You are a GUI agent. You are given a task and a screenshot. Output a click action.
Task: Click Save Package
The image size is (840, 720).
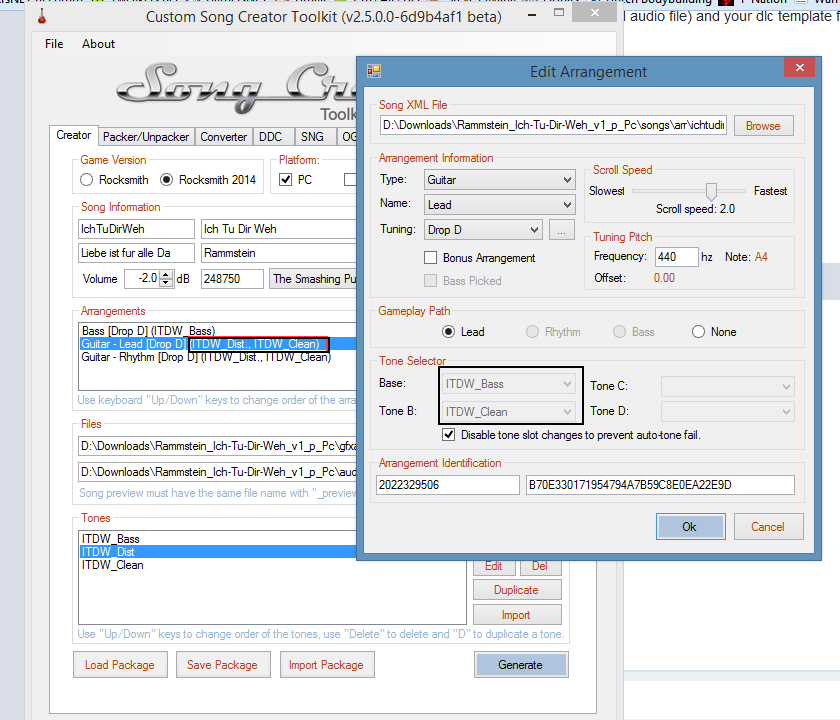pyautogui.click(x=222, y=665)
